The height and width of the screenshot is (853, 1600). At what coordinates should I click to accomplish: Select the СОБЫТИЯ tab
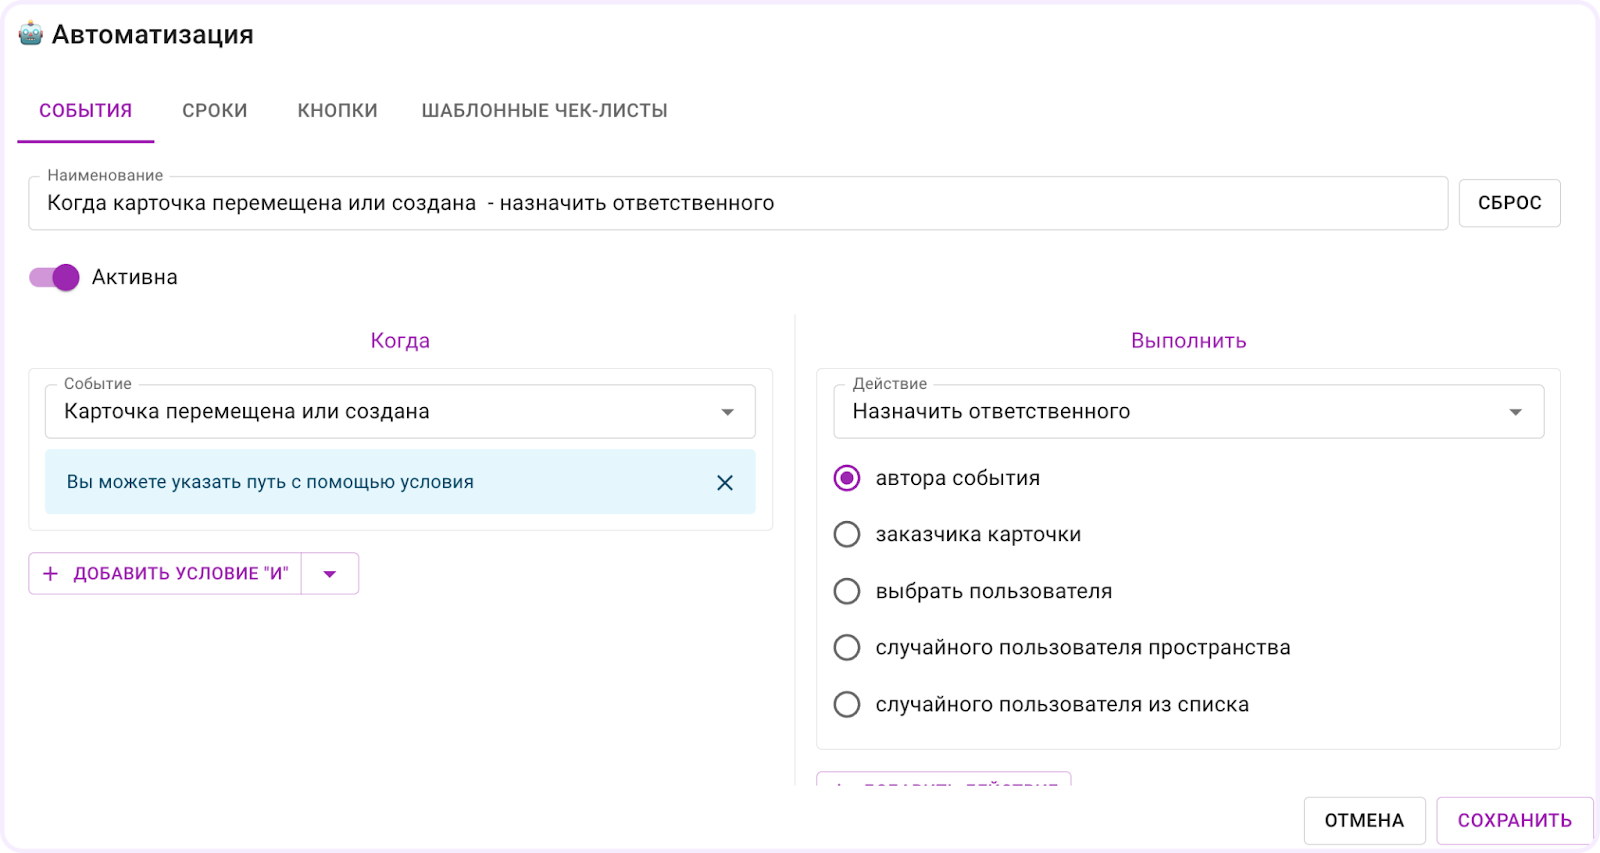pos(86,111)
